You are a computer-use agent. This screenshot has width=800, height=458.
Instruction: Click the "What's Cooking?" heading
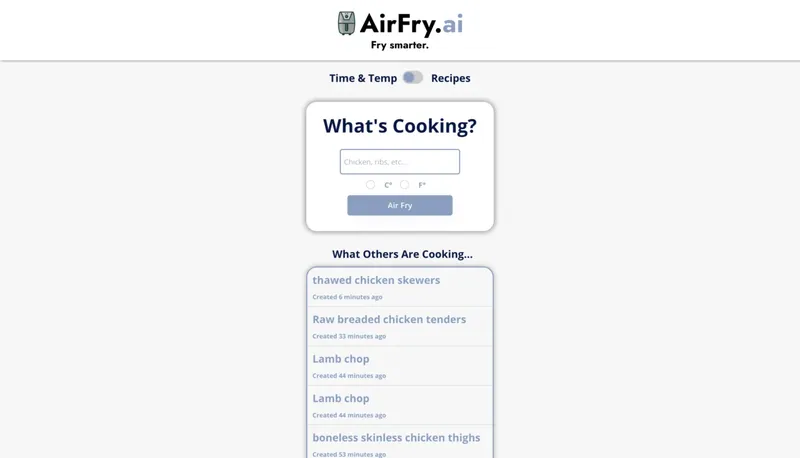coord(400,126)
